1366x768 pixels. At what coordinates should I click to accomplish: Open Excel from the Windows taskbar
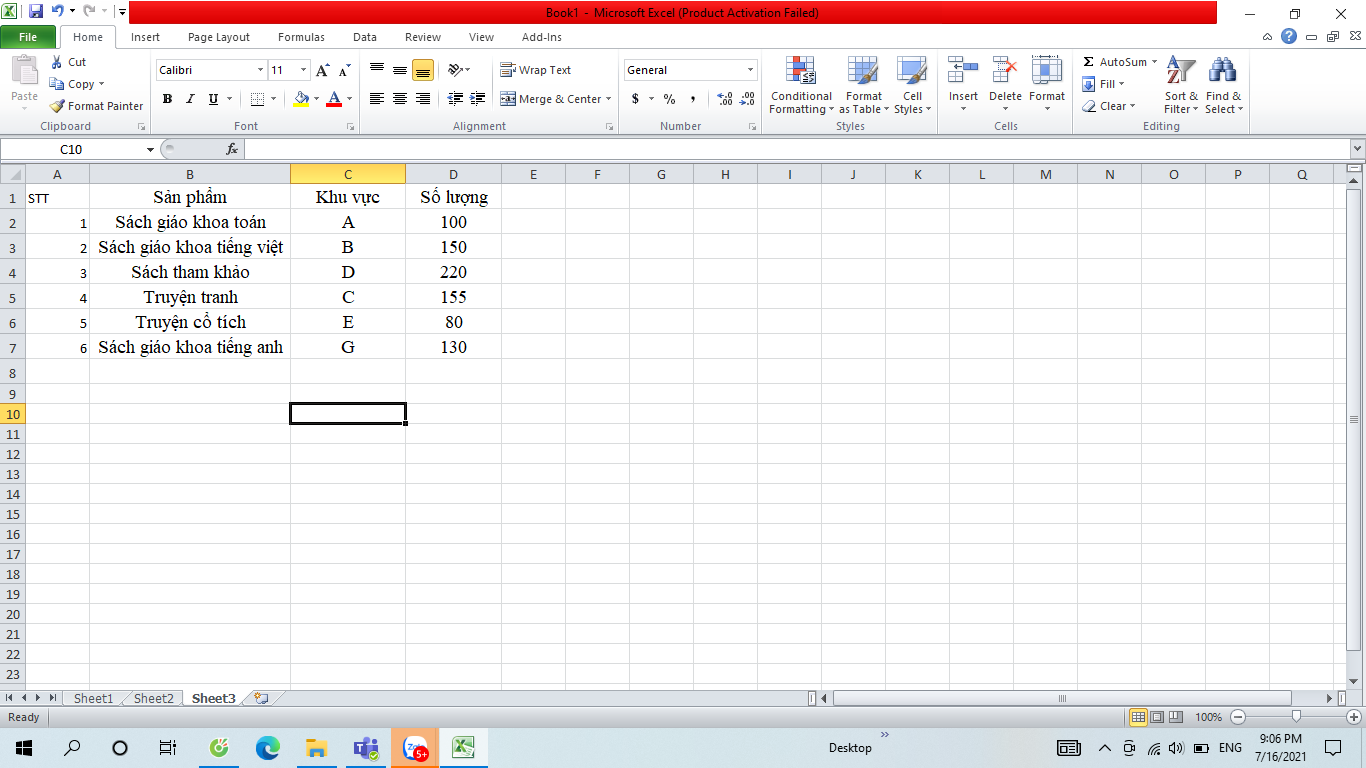pos(463,747)
